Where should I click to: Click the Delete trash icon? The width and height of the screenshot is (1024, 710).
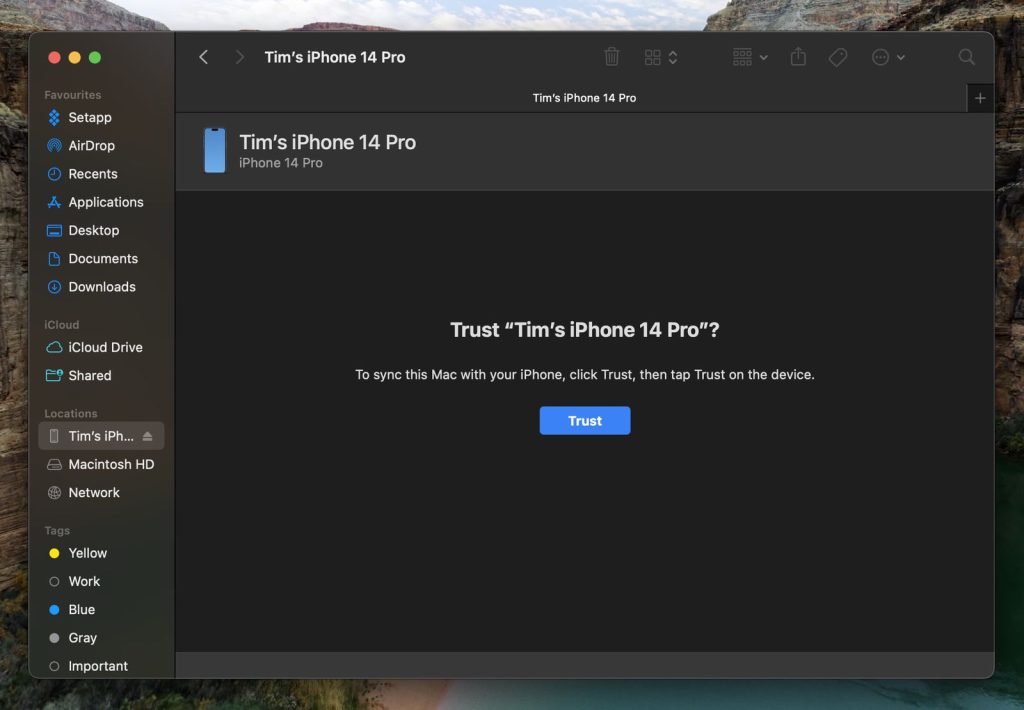[x=612, y=58]
